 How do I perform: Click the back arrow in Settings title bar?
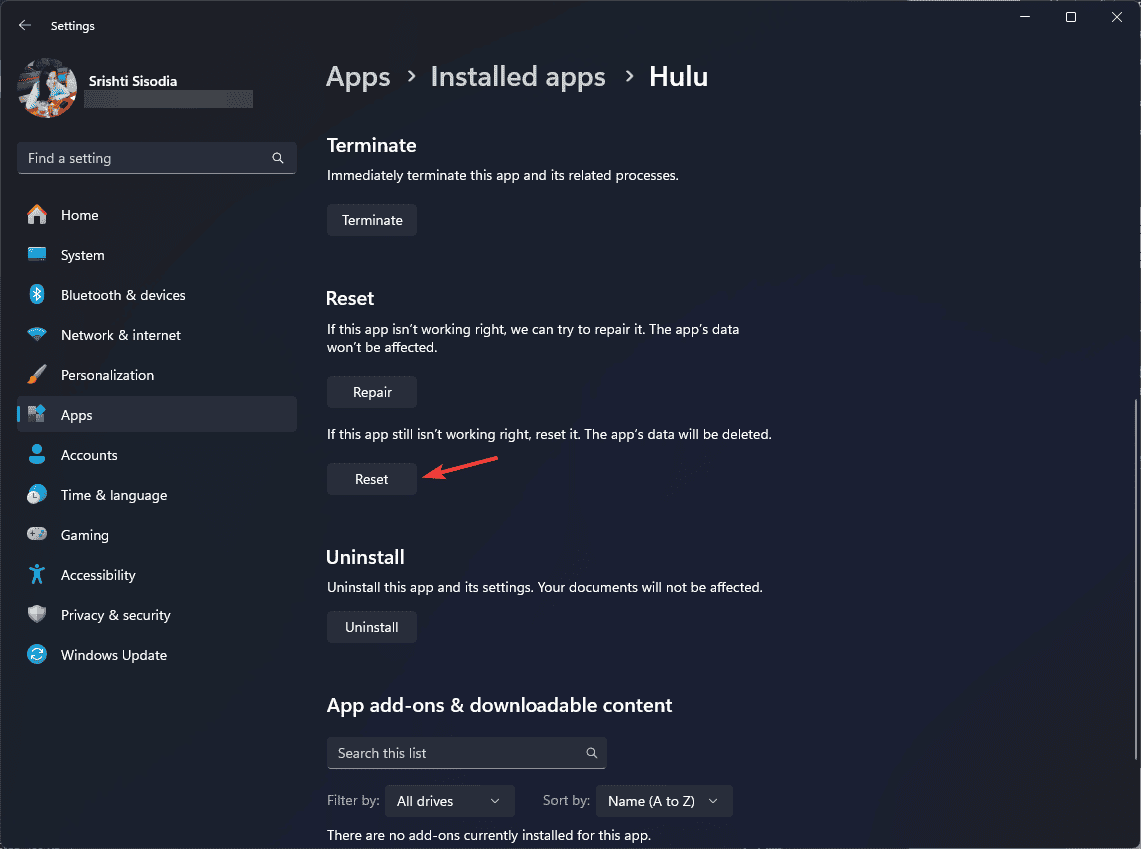[x=25, y=25]
